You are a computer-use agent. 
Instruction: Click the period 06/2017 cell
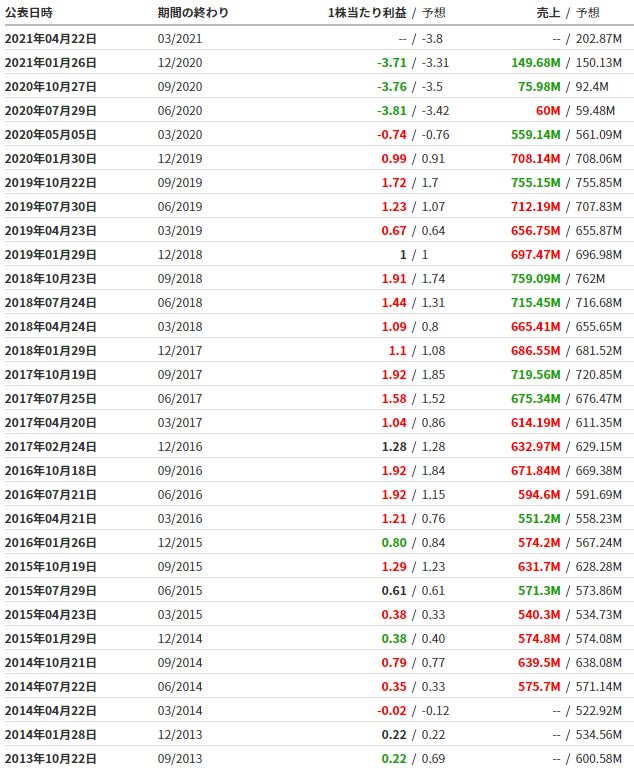tap(180, 399)
